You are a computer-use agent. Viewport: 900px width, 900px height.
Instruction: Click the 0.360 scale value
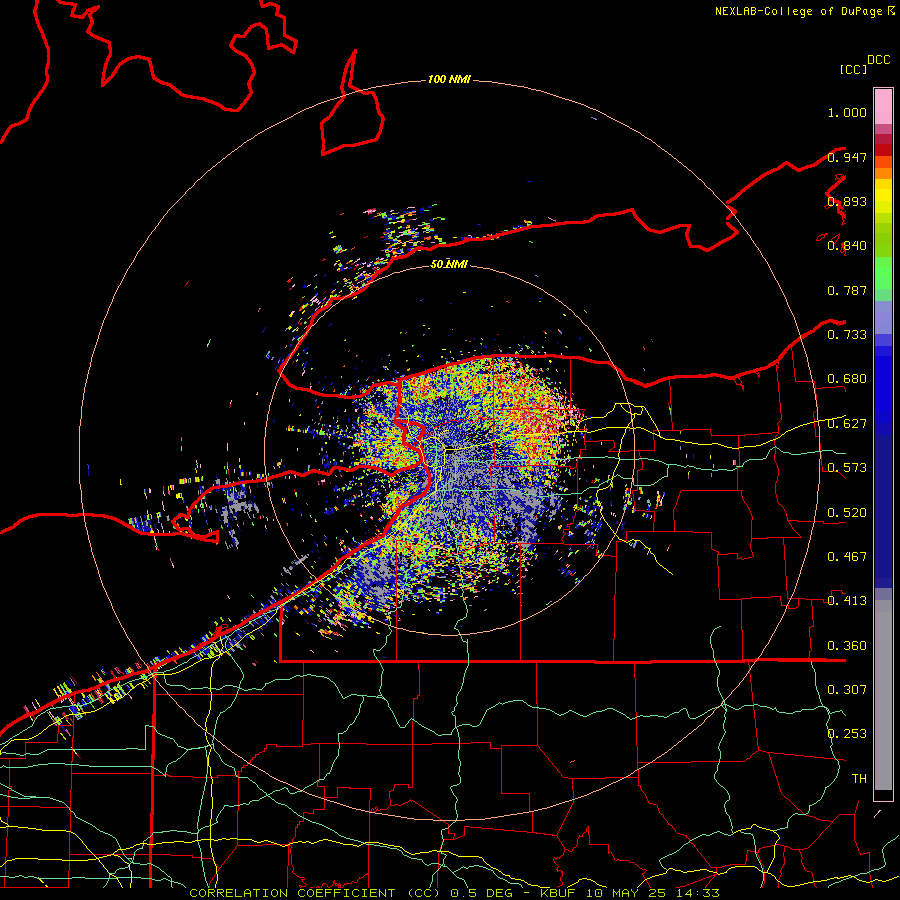click(847, 645)
